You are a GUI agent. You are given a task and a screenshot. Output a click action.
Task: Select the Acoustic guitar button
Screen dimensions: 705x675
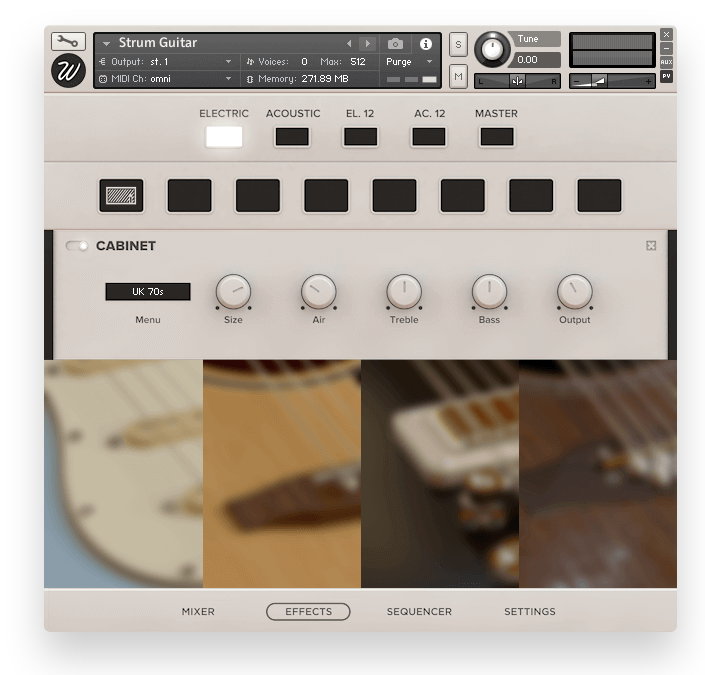[x=292, y=137]
